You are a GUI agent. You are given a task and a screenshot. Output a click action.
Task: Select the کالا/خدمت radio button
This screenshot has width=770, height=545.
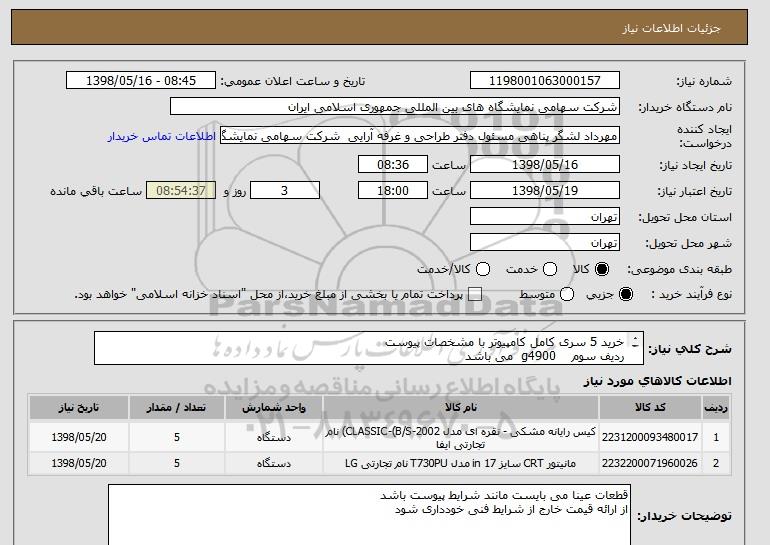[x=483, y=269]
